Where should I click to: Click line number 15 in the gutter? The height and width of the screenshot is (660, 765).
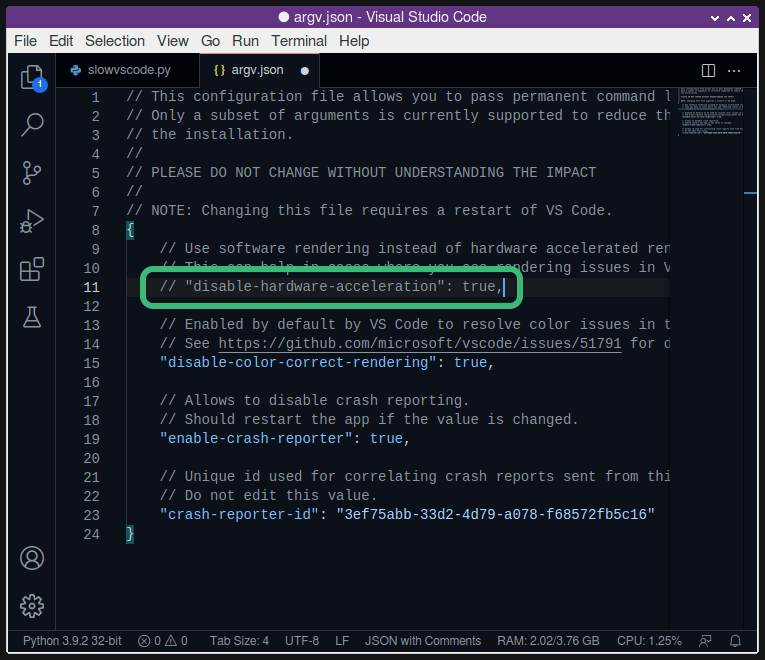tap(91, 363)
